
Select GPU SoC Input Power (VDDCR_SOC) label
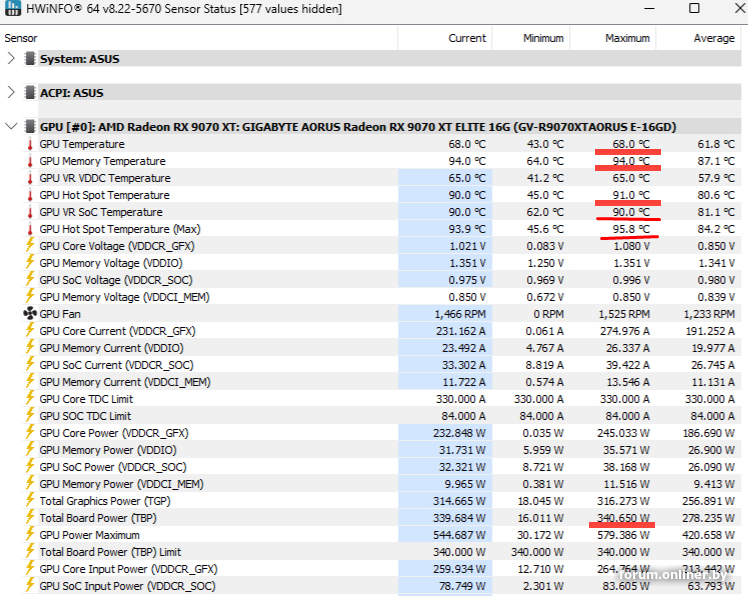127,586
